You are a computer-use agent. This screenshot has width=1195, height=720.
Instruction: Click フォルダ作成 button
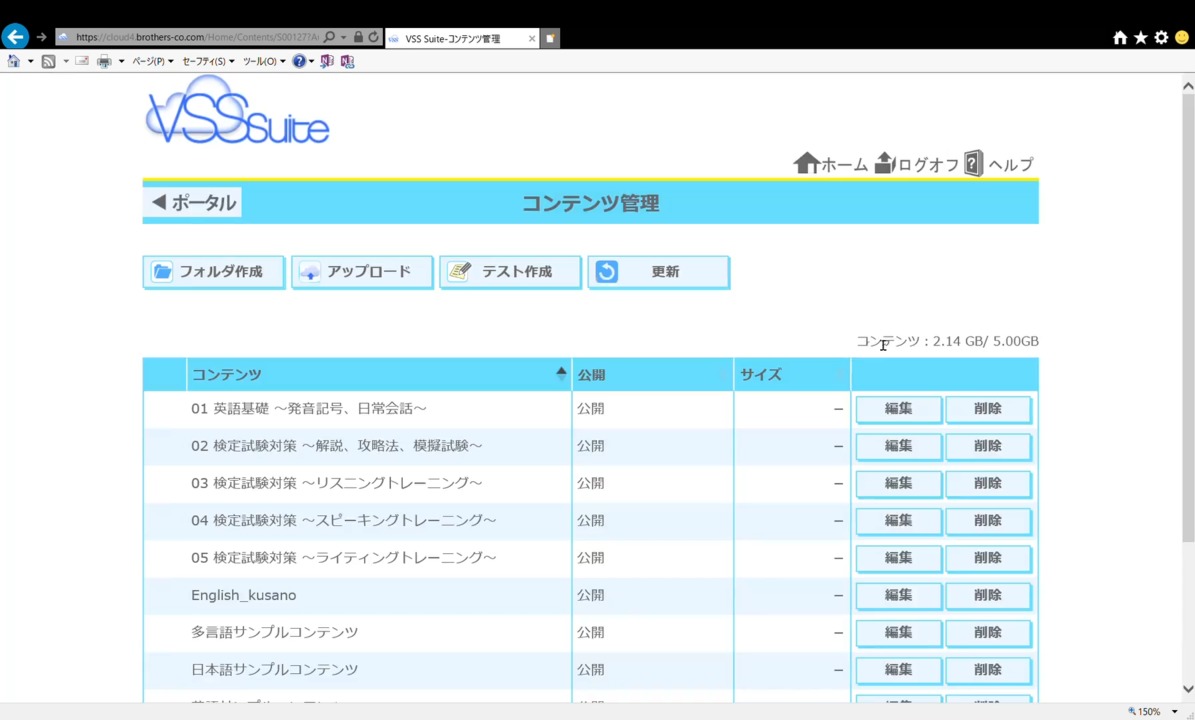click(213, 272)
